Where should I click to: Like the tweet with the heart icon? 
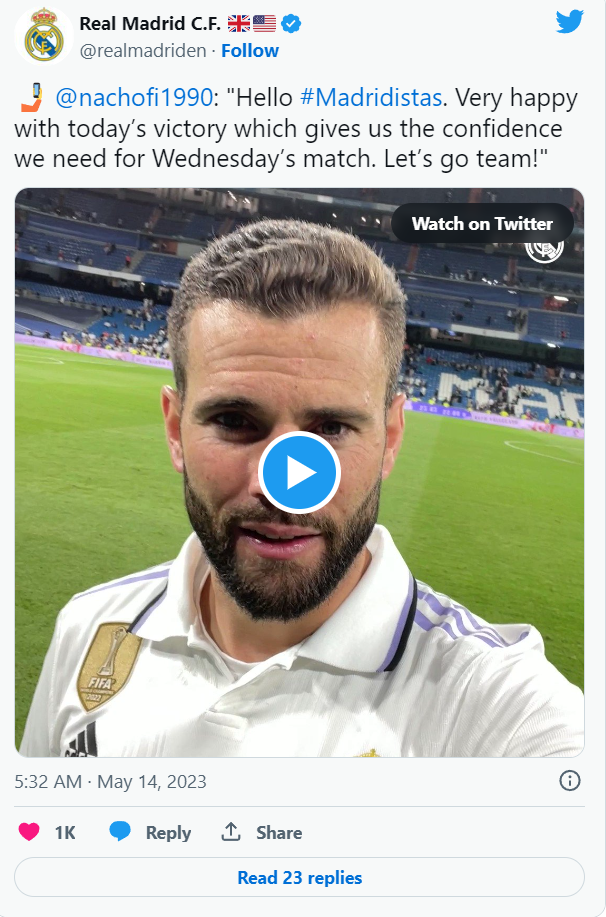click(29, 832)
